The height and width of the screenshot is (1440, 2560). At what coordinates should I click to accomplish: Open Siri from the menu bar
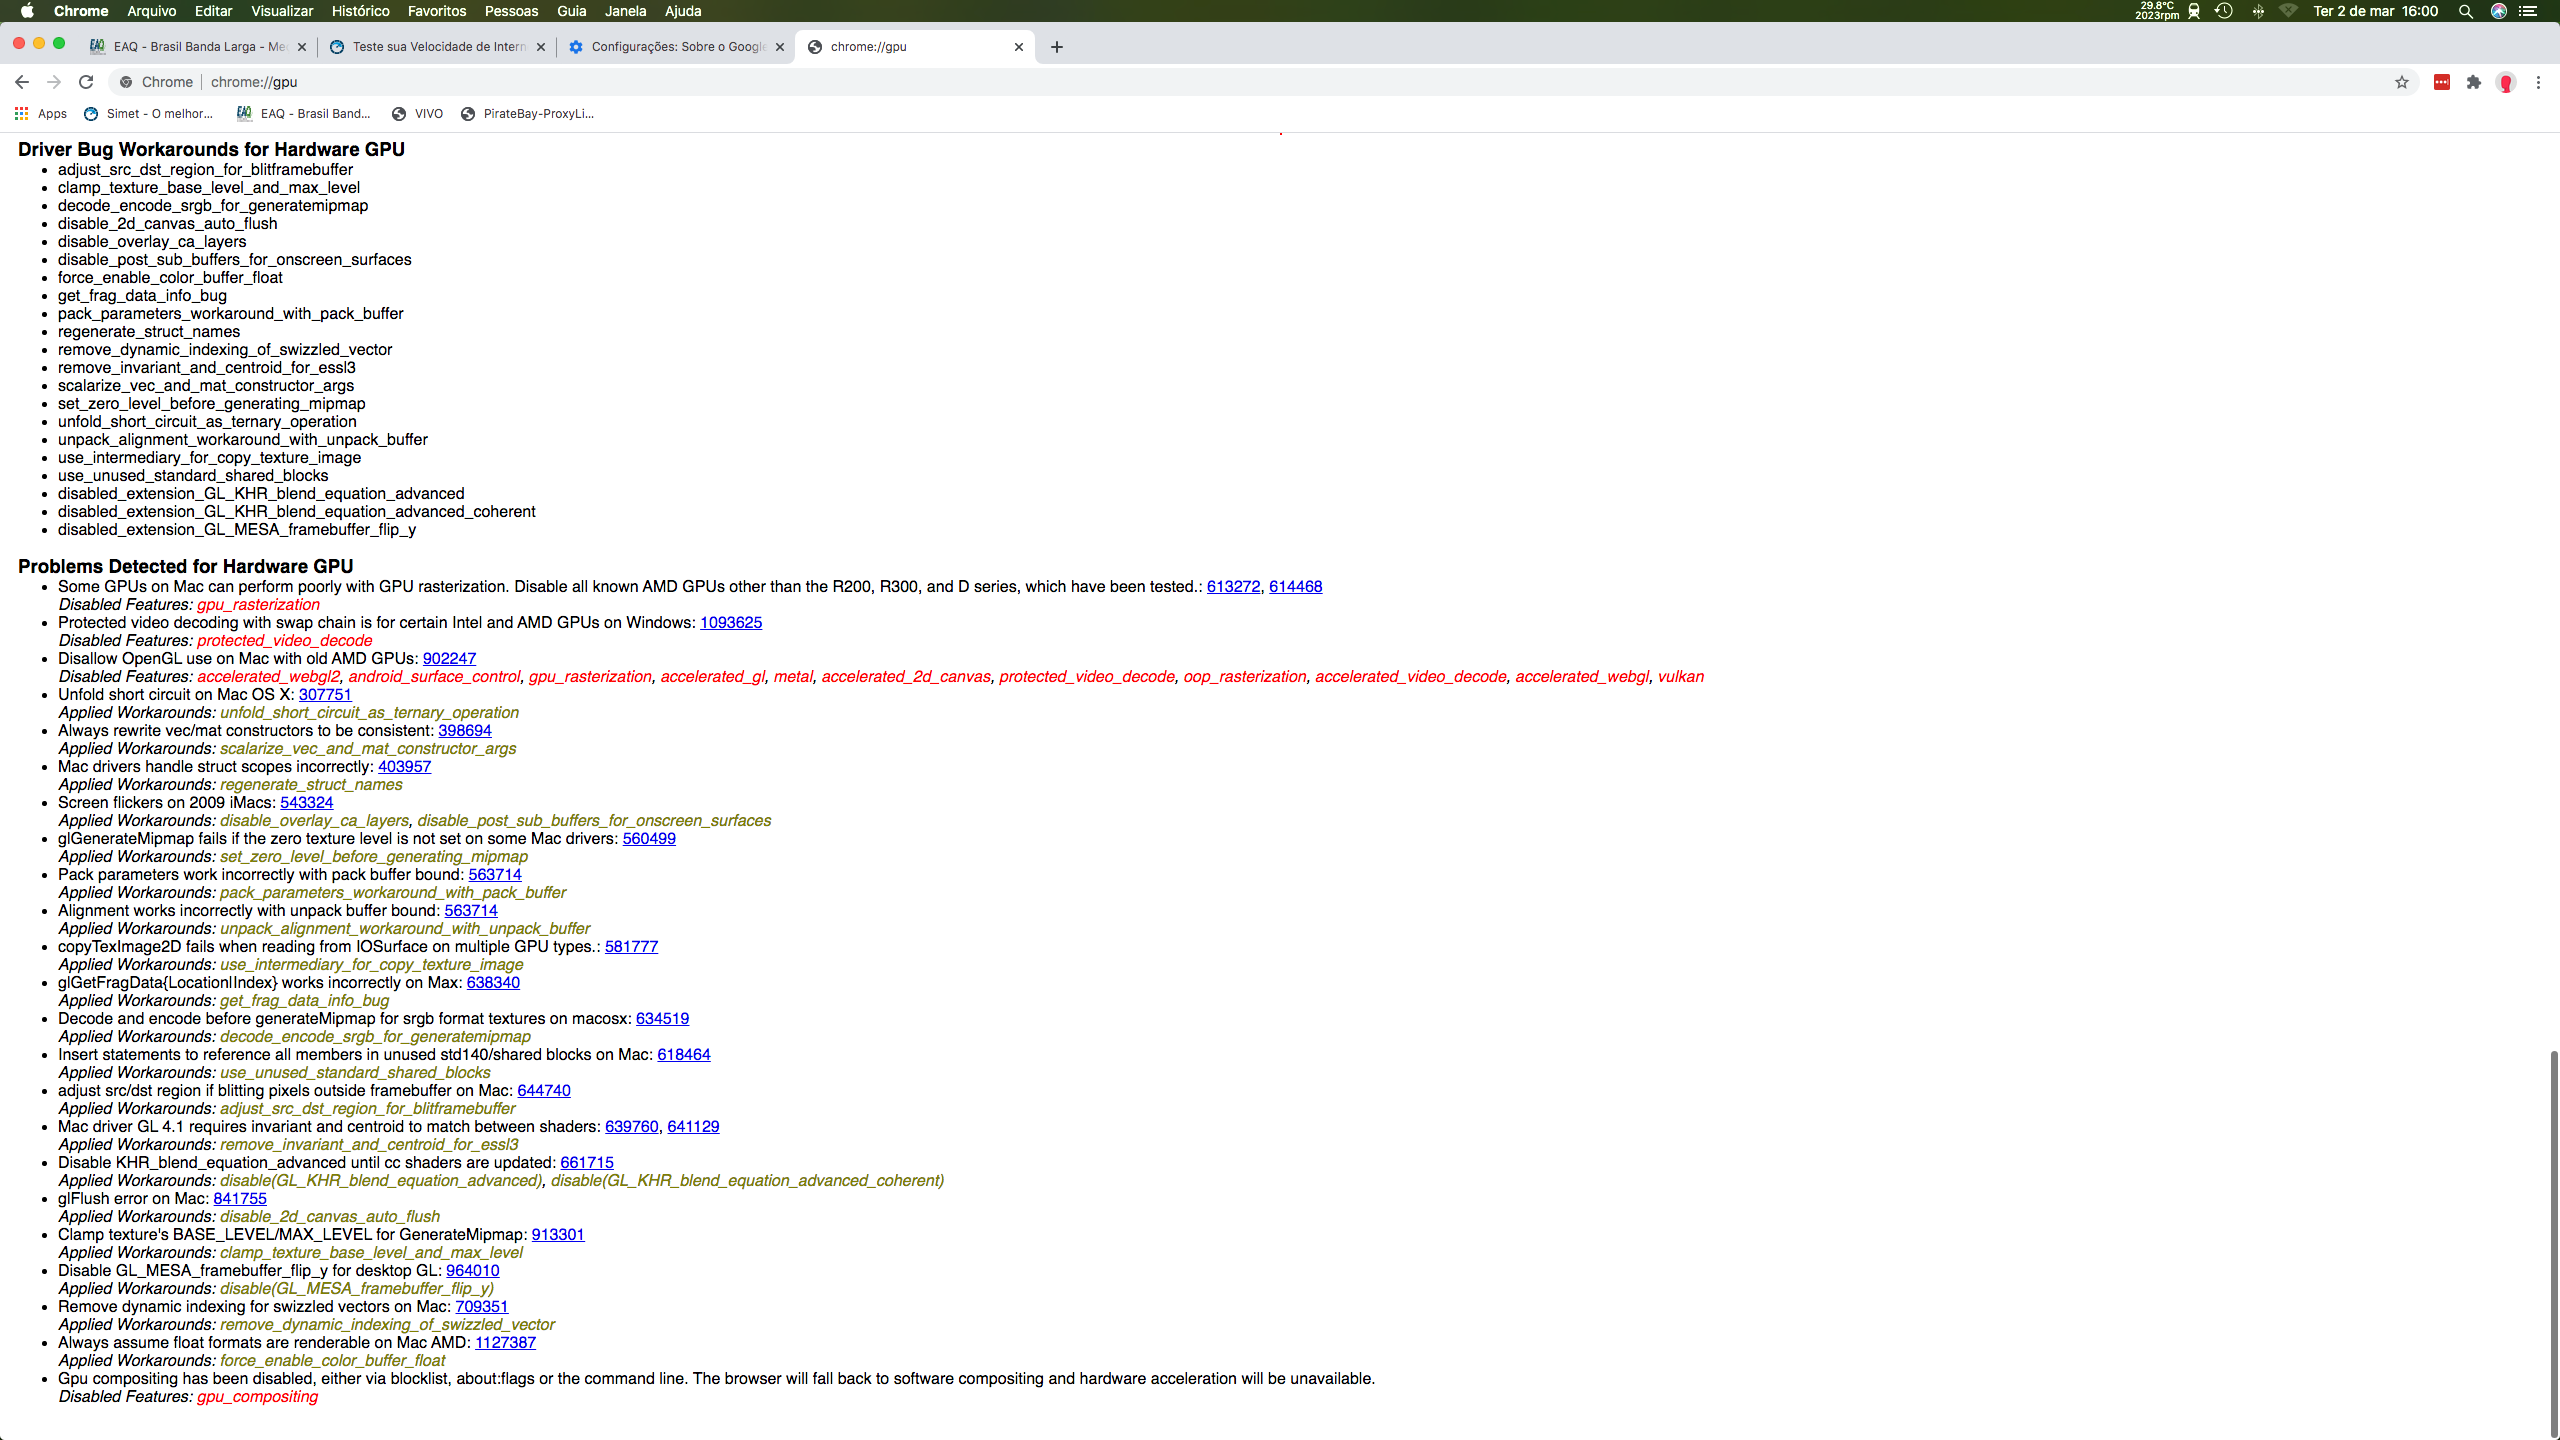(x=2499, y=11)
